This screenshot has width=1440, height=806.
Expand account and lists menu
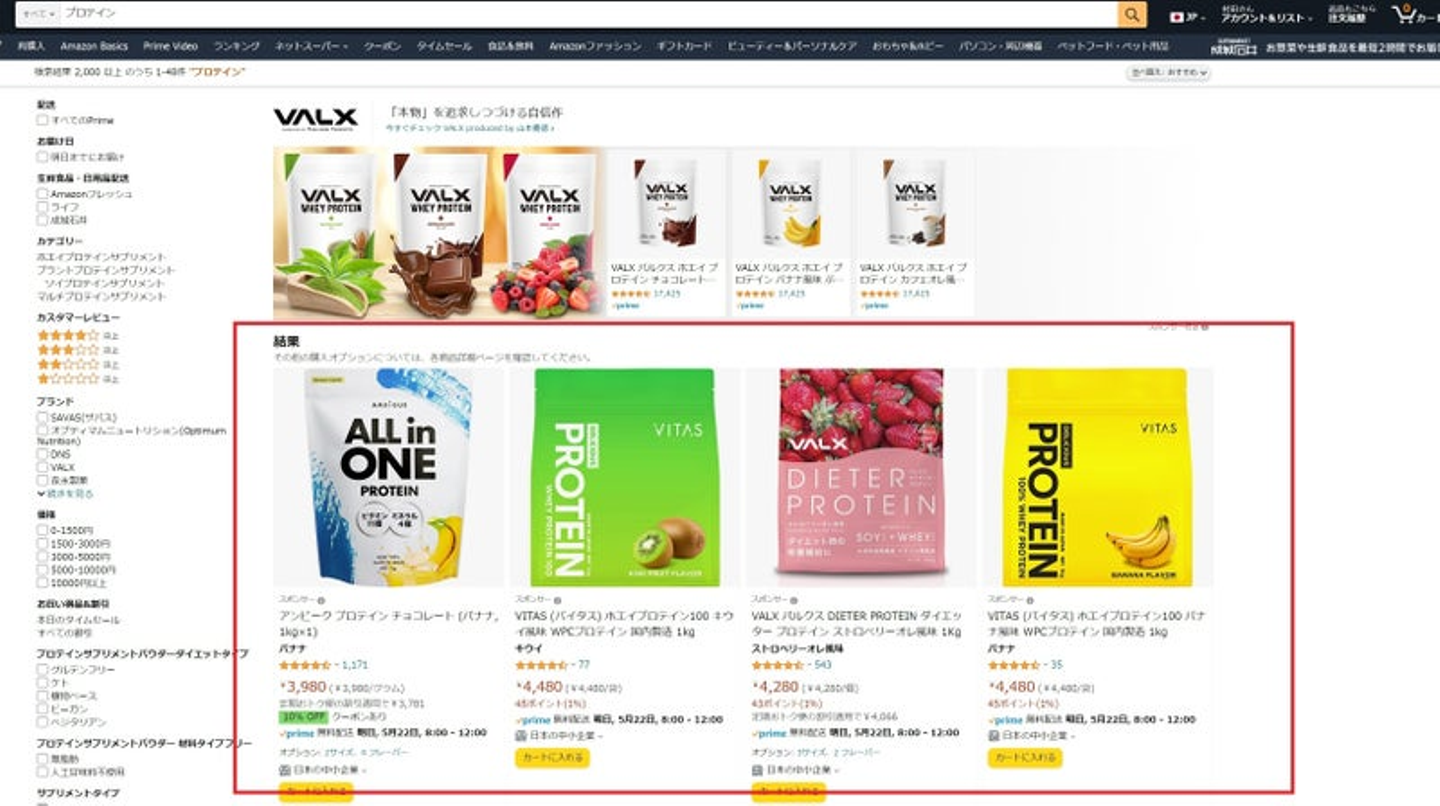click(1263, 15)
